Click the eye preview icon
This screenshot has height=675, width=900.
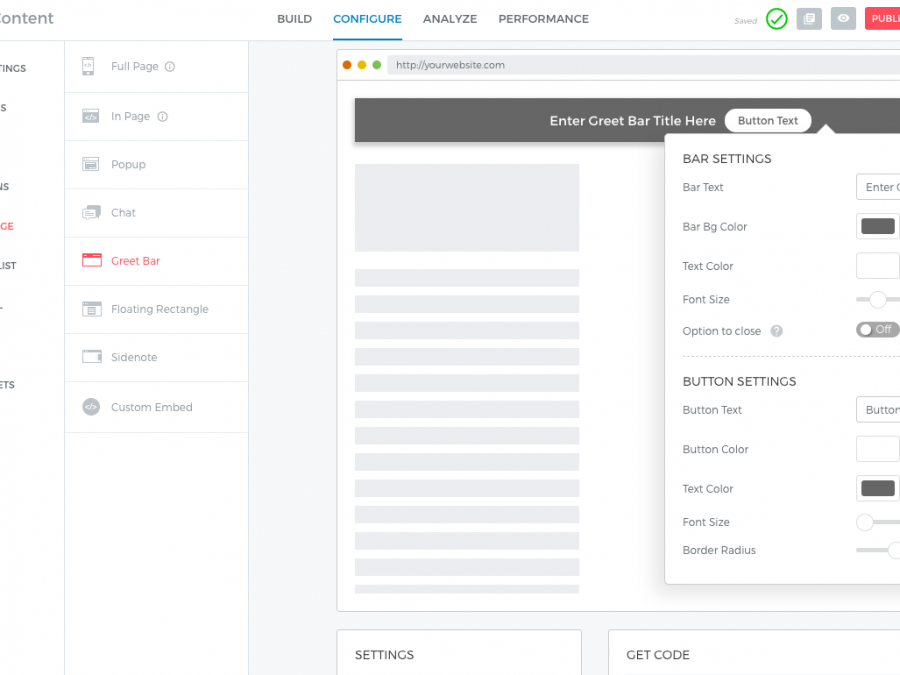pyautogui.click(x=843, y=19)
